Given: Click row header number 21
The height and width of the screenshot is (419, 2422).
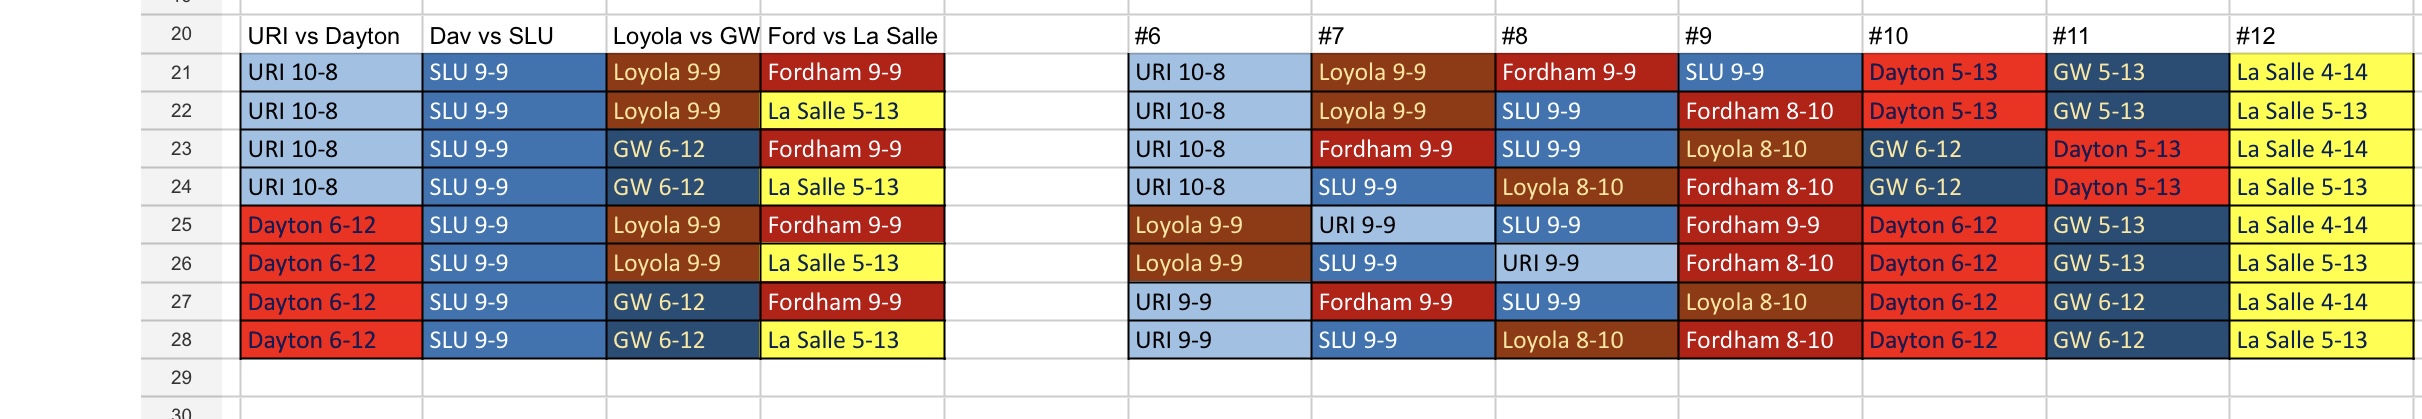Looking at the screenshot, I should pos(181,72).
